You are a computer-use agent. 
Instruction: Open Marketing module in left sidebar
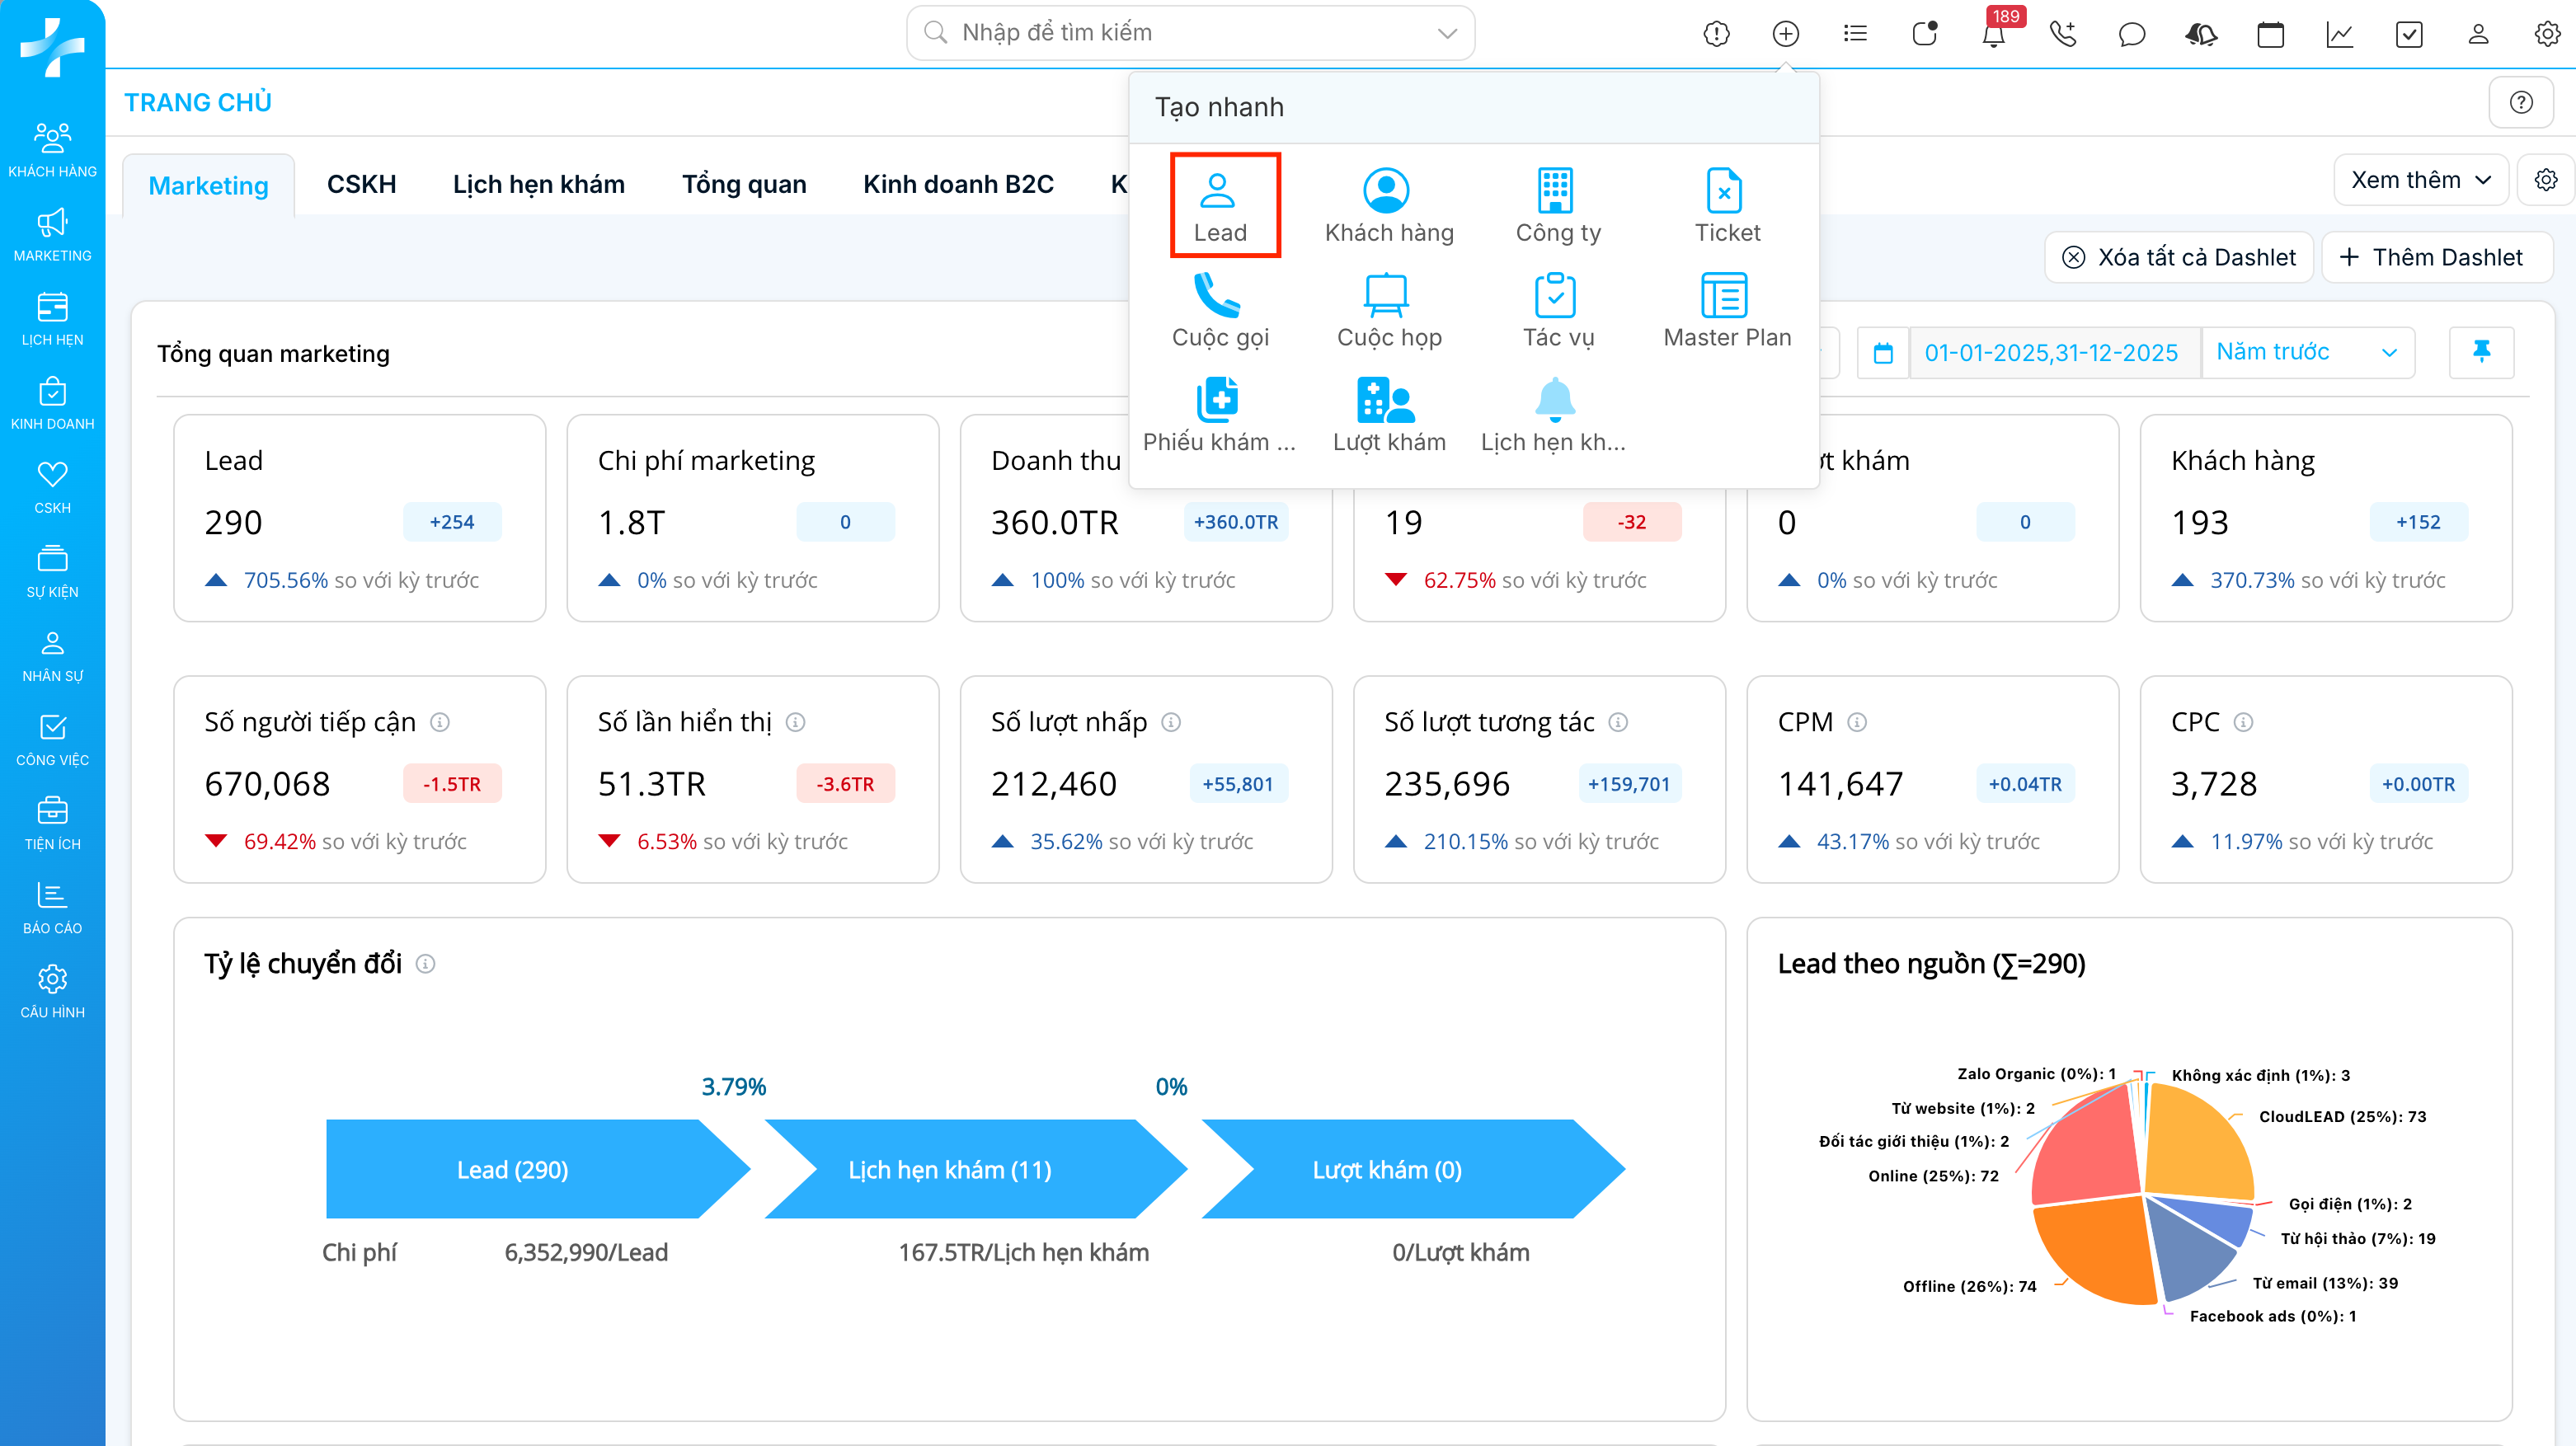tap(52, 234)
